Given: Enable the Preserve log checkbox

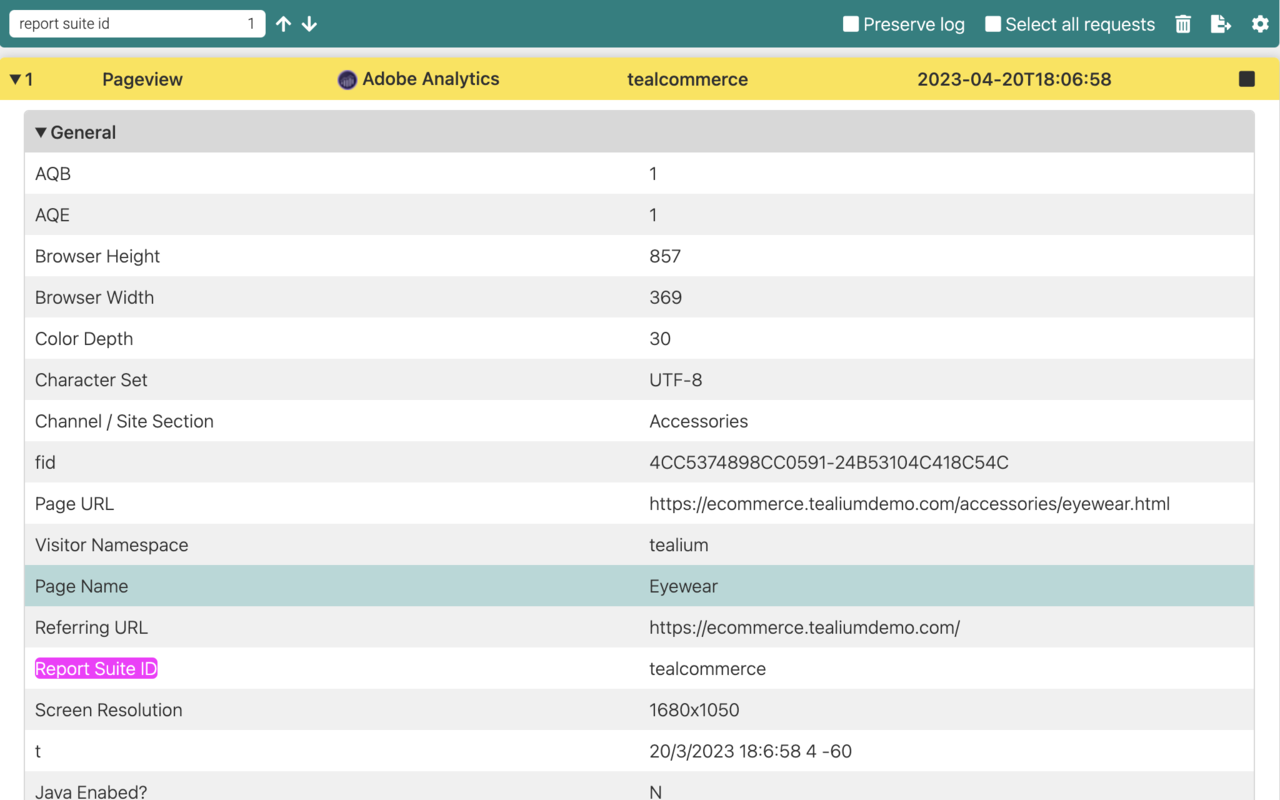Looking at the screenshot, I should coord(851,24).
